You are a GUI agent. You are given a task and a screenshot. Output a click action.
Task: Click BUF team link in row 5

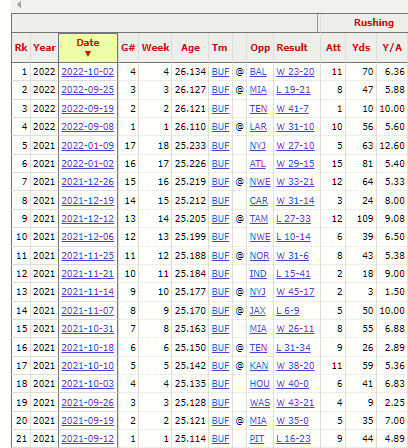point(220,146)
